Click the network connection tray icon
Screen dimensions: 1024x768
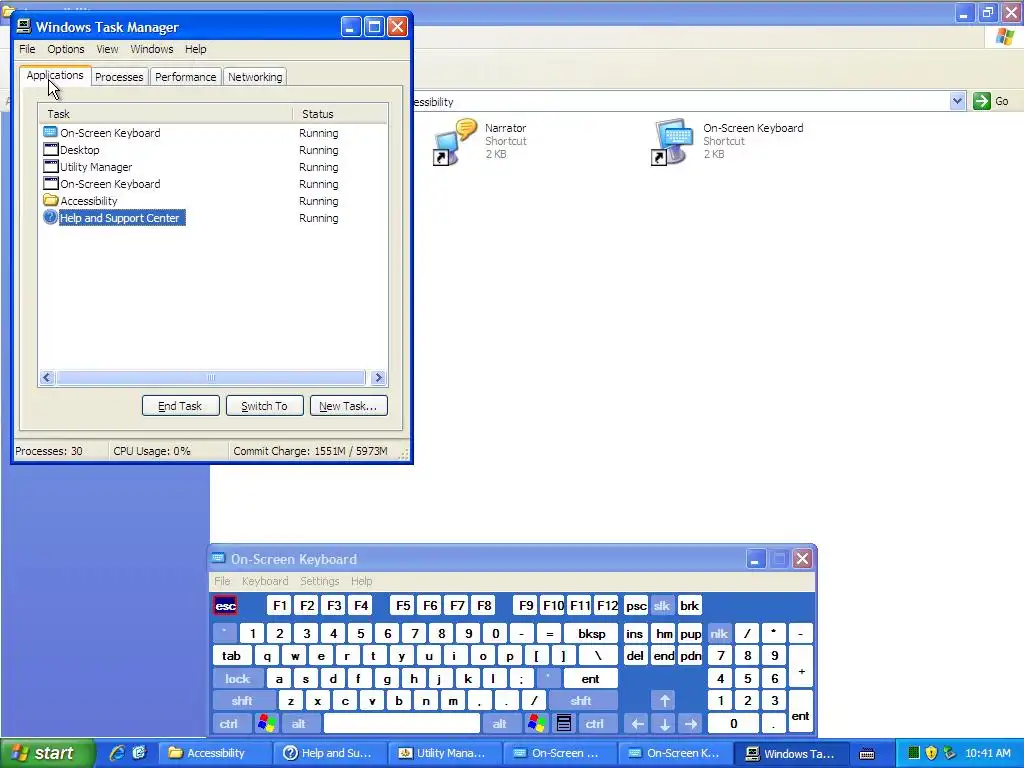click(x=950, y=753)
